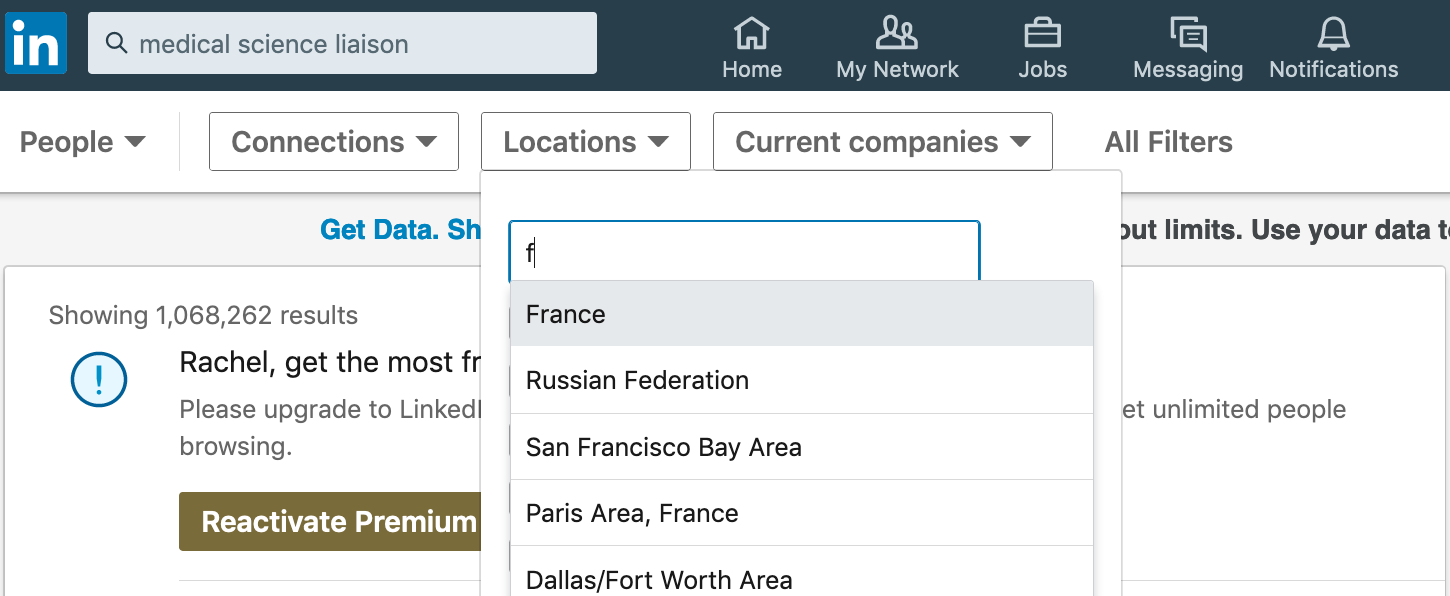The width and height of the screenshot is (1450, 596).
Task: Open the Messaging chat icon
Action: [x=1188, y=34]
